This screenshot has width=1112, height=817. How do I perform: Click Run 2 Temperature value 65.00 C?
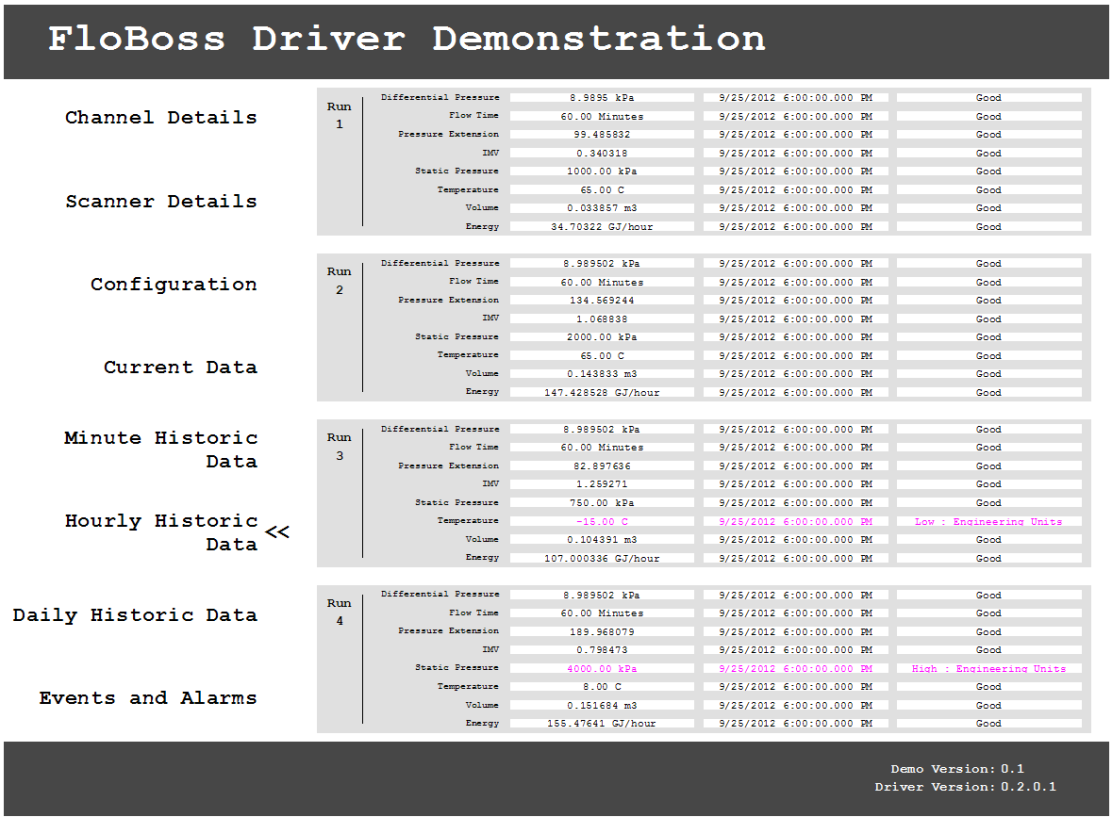pos(601,356)
